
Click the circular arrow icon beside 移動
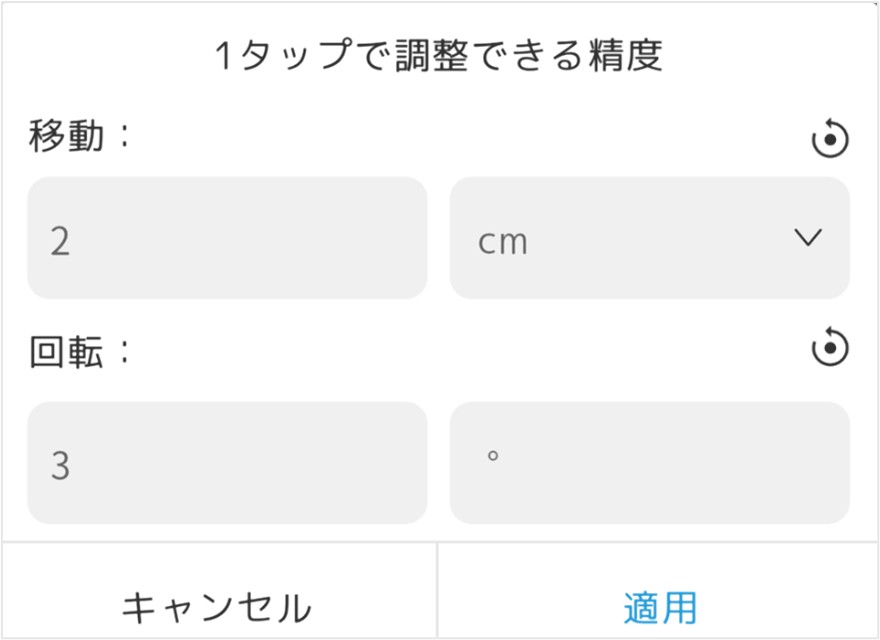tap(830, 140)
